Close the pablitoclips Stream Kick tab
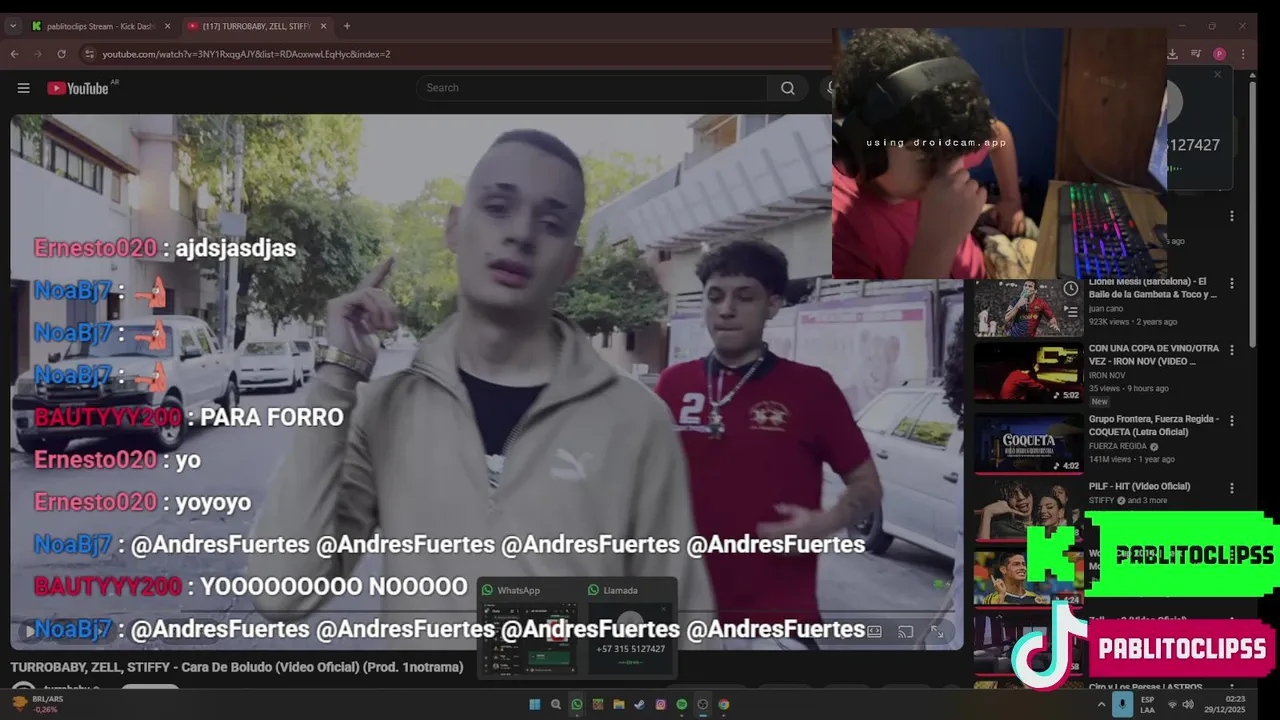 click(x=167, y=26)
